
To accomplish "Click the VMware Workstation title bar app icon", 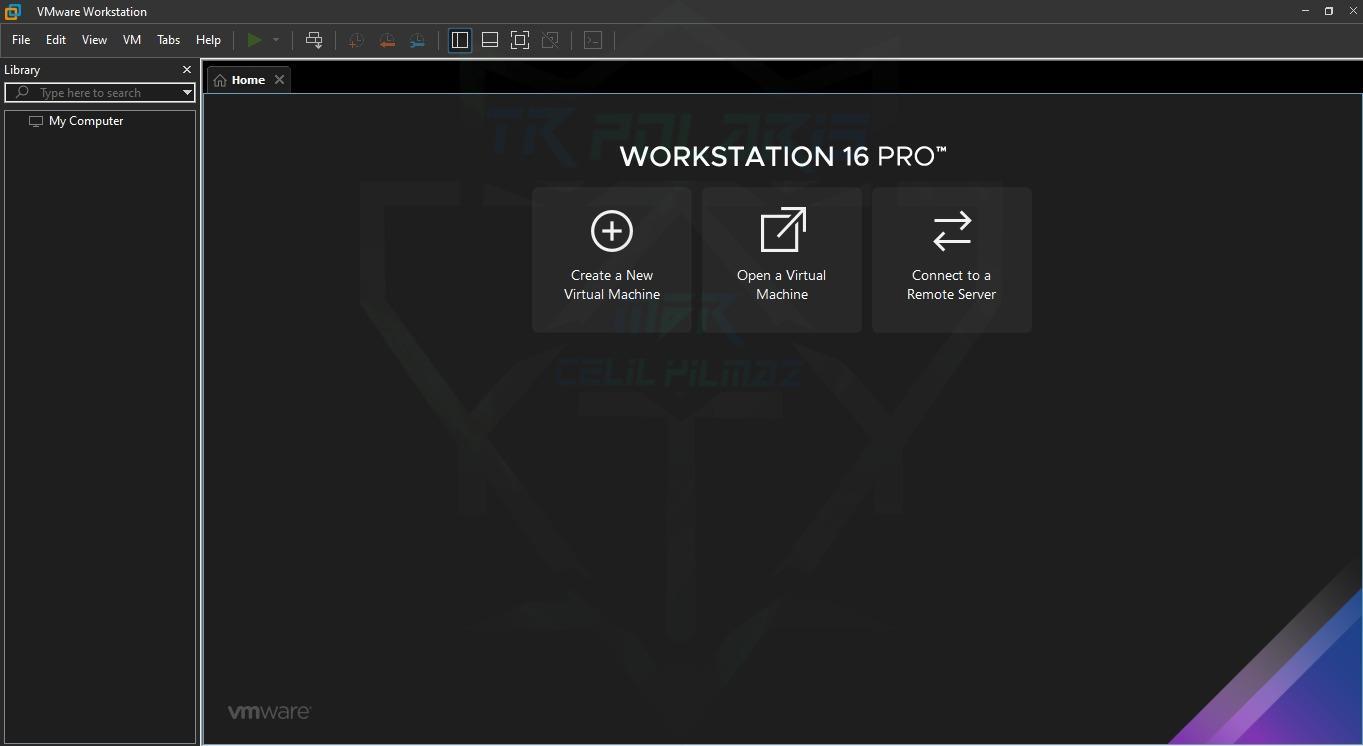I will point(13,11).
